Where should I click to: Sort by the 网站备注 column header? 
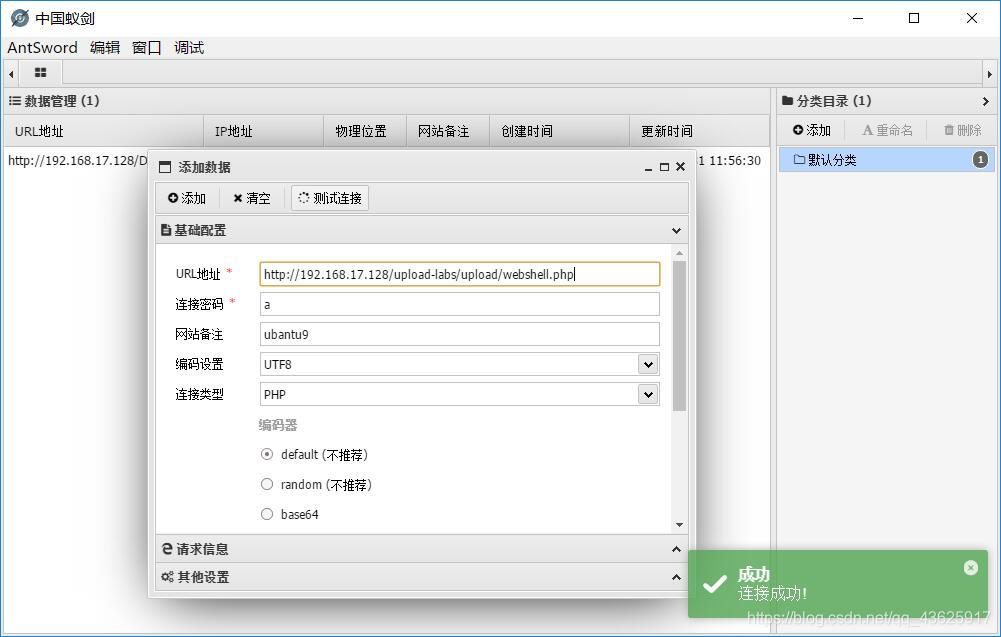pos(448,131)
